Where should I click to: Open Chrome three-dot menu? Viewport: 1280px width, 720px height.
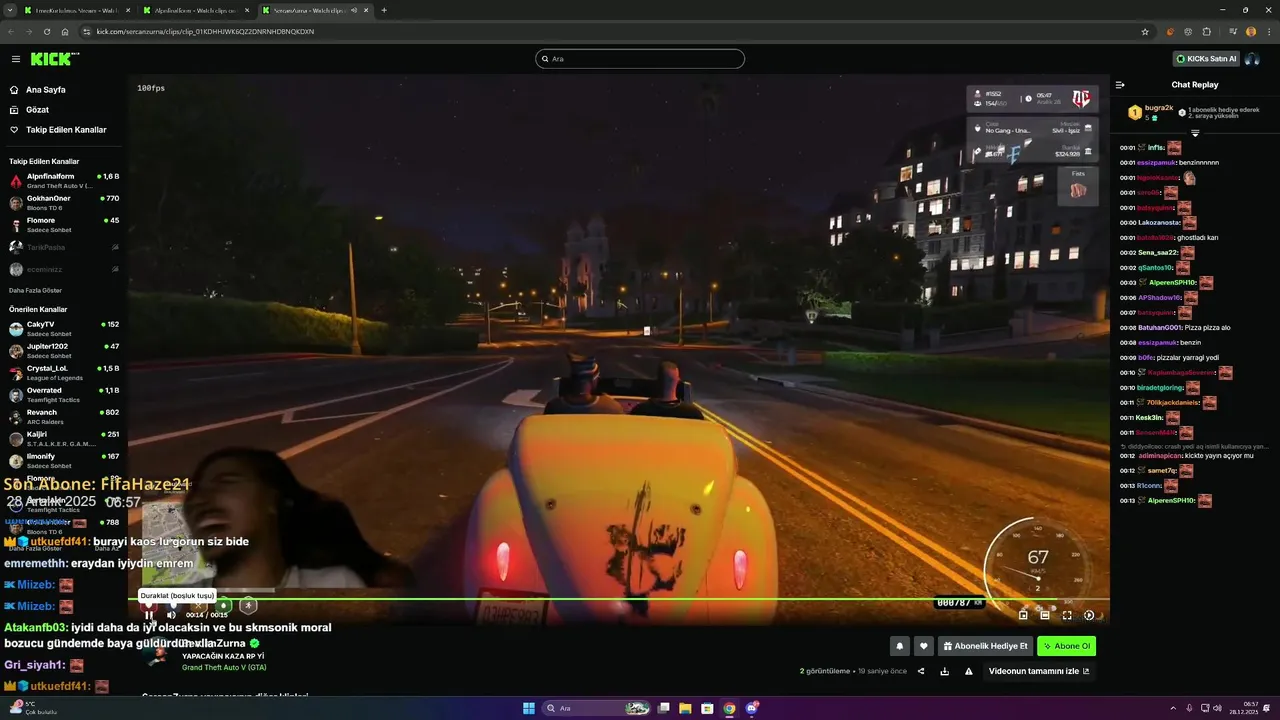pos(1268,31)
